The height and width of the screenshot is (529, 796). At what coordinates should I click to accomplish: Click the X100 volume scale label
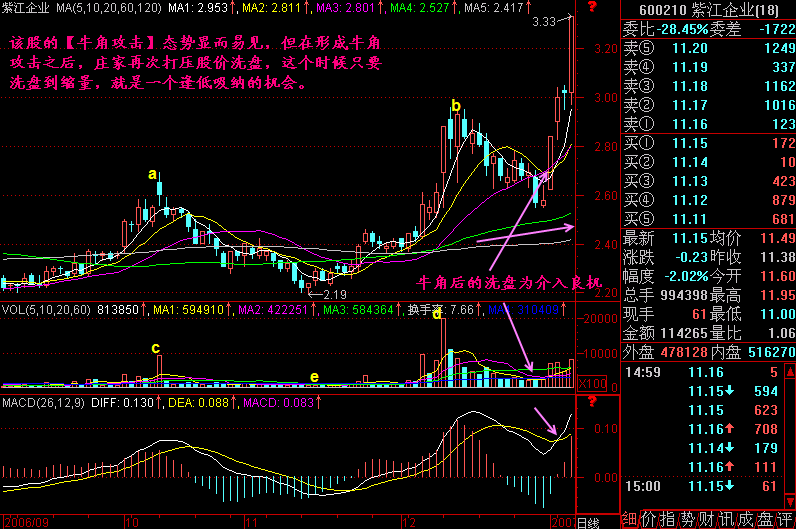pyautogui.click(x=591, y=383)
